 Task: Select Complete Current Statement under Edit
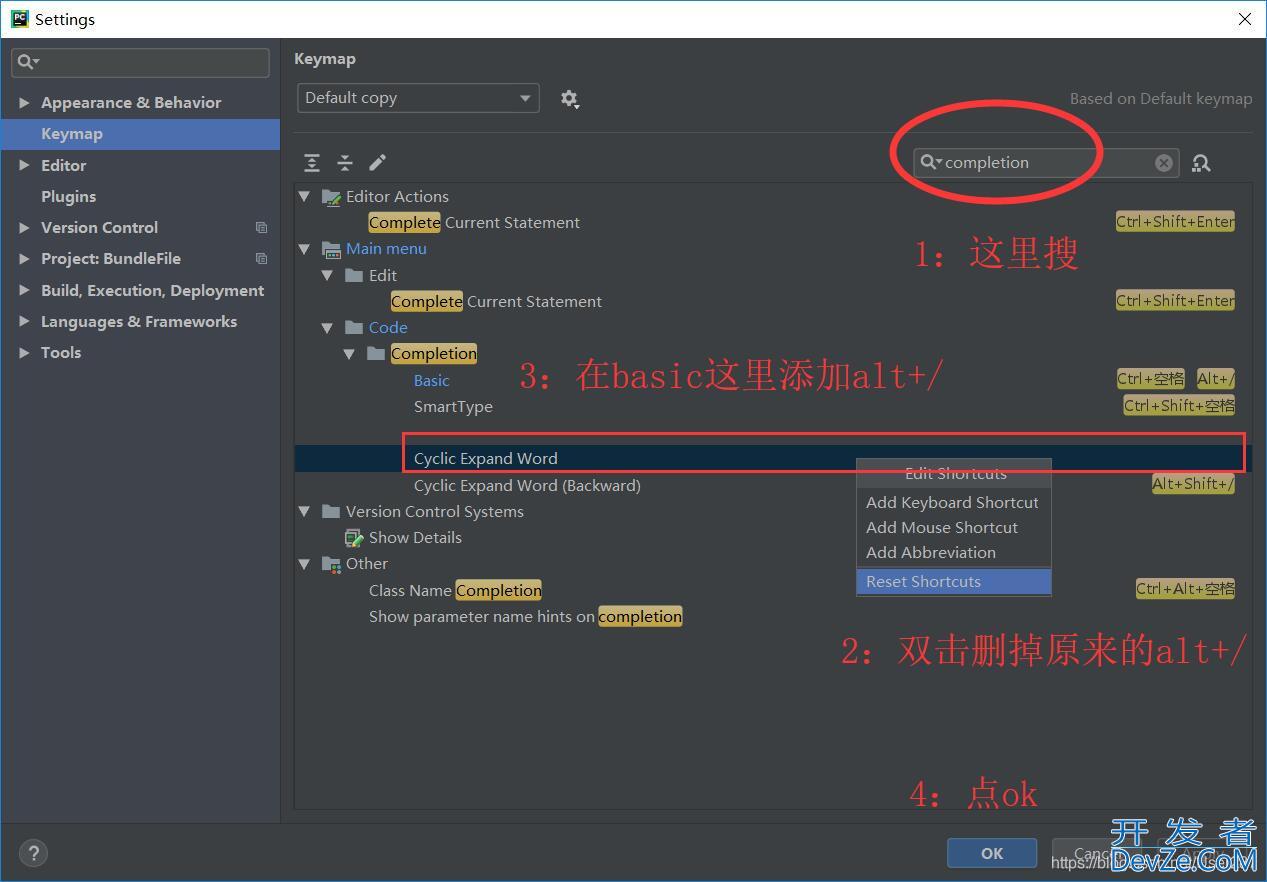click(496, 301)
